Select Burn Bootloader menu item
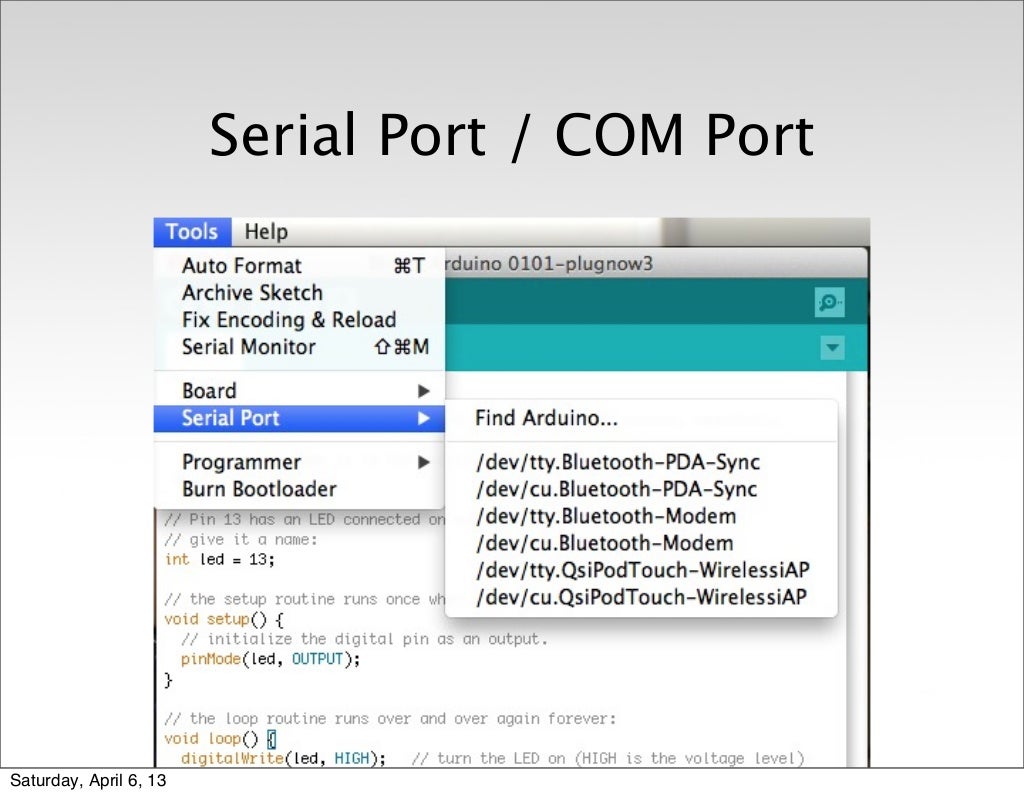The height and width of the screenshot is (797, 1024). pyautogui.click(x=299, y=489)
